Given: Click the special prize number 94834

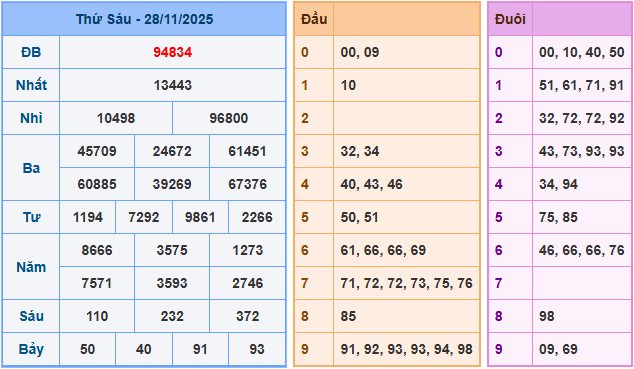Looking at the screenshot, I should [173, 52].
